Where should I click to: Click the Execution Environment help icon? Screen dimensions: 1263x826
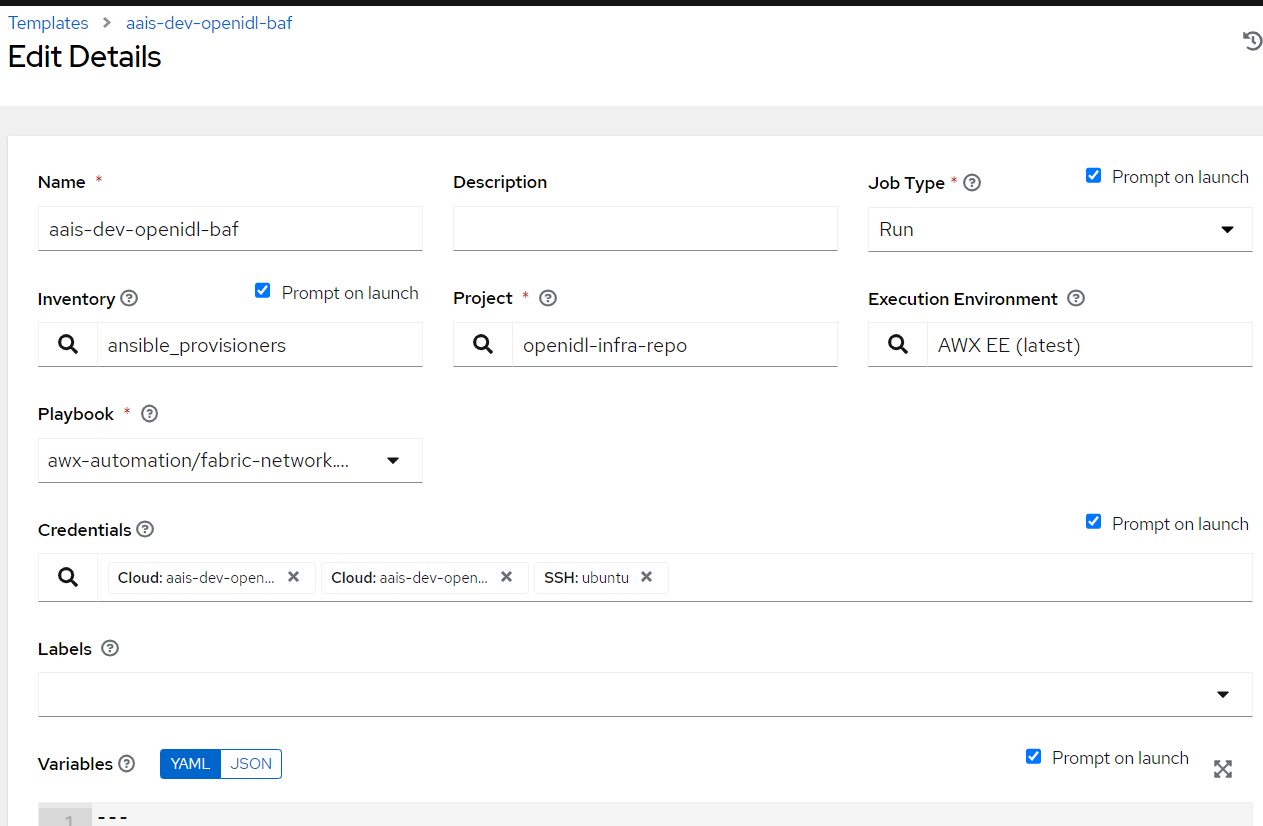[x=1076, y=298]
